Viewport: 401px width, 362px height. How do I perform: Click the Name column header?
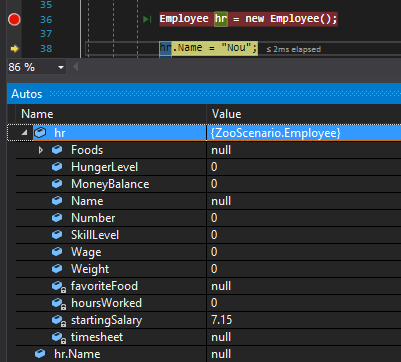[111, 114]
